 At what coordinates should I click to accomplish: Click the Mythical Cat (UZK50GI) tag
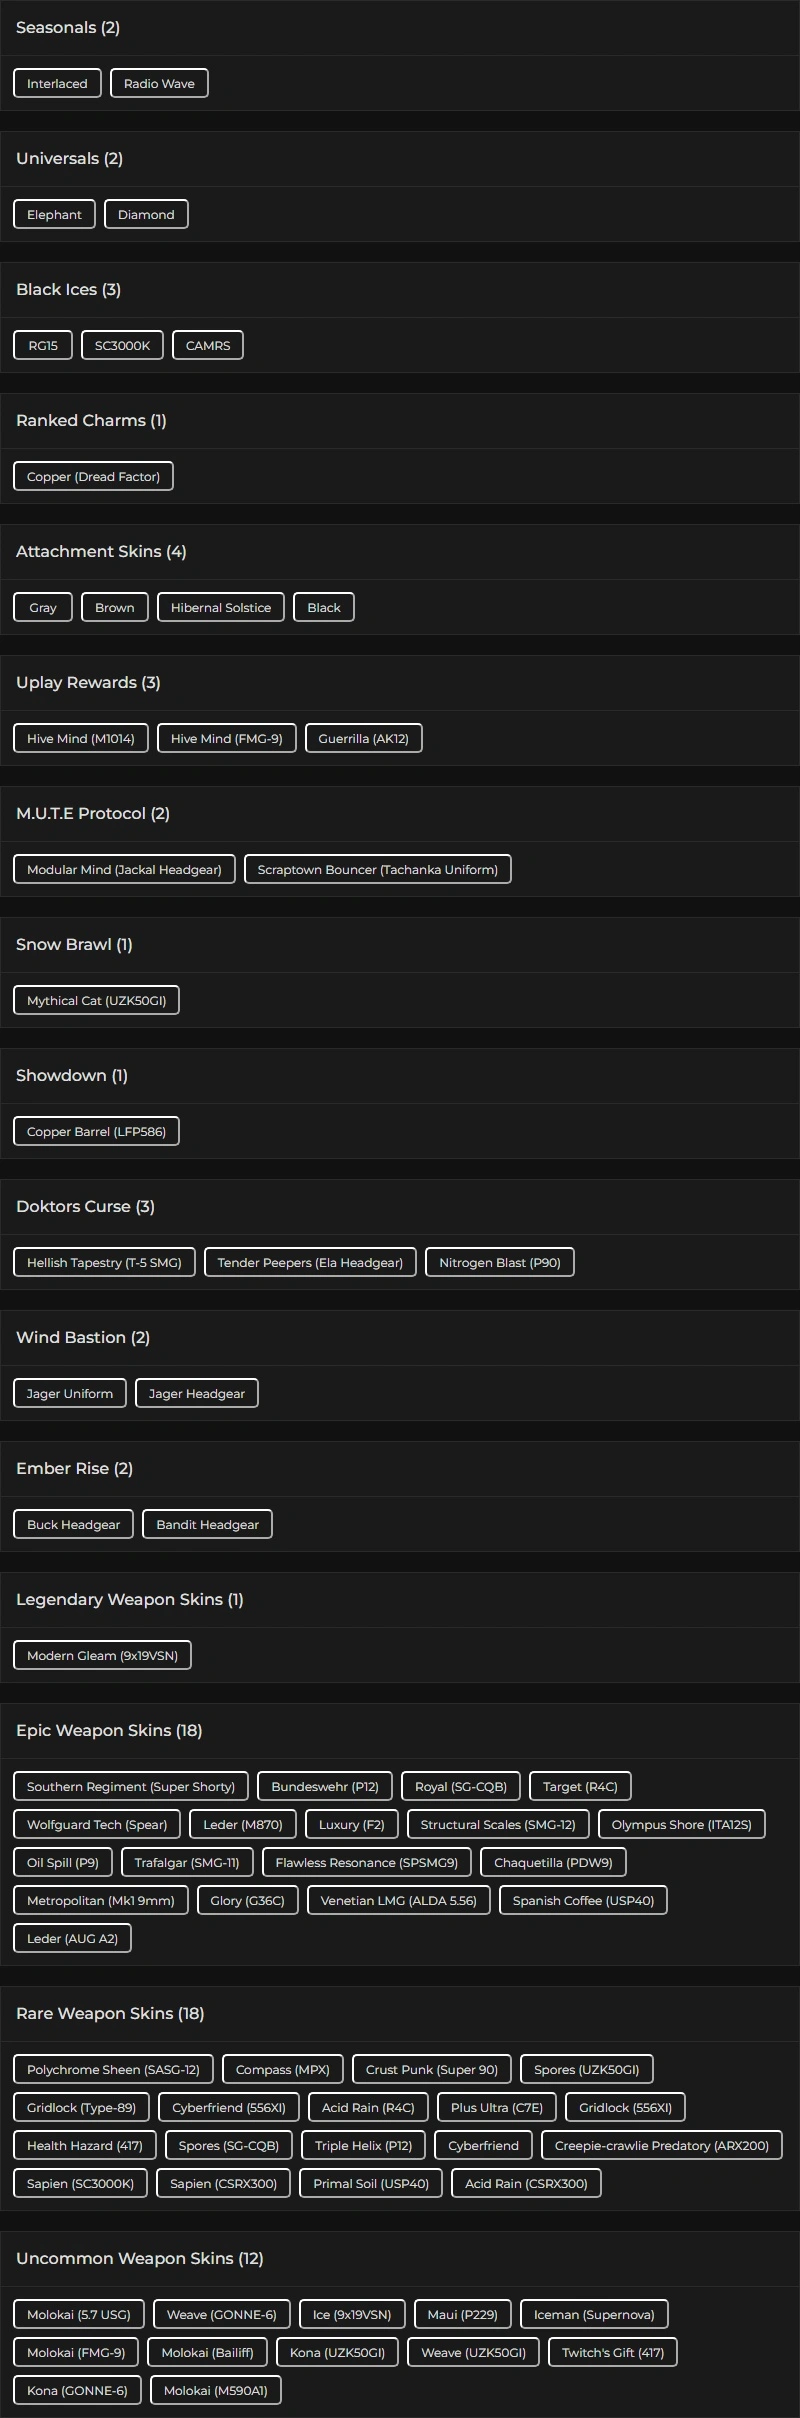pyautogui.click(x=96, y=1001)
